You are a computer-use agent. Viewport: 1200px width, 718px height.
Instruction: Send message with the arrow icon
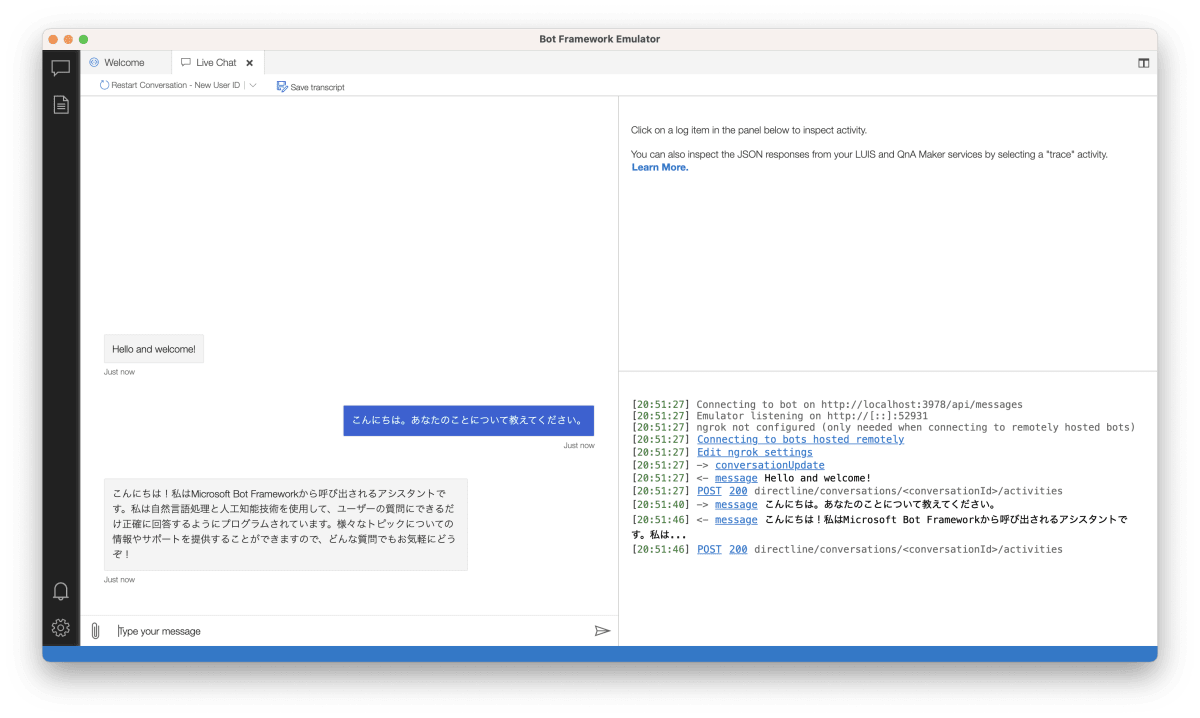pyautogui.click(x=602, y=631)
